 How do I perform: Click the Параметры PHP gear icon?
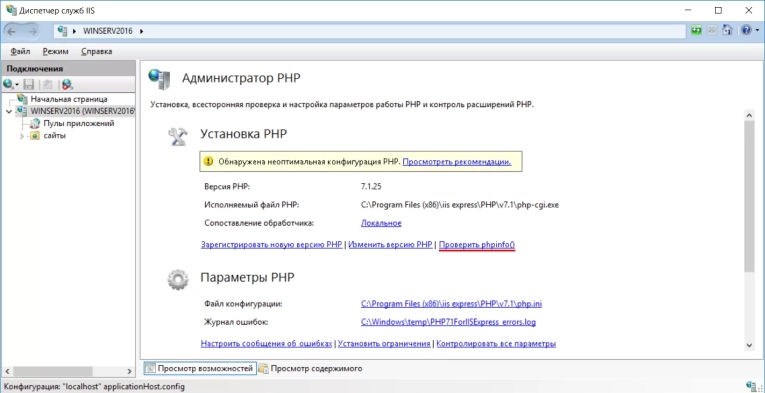[177, 280]
